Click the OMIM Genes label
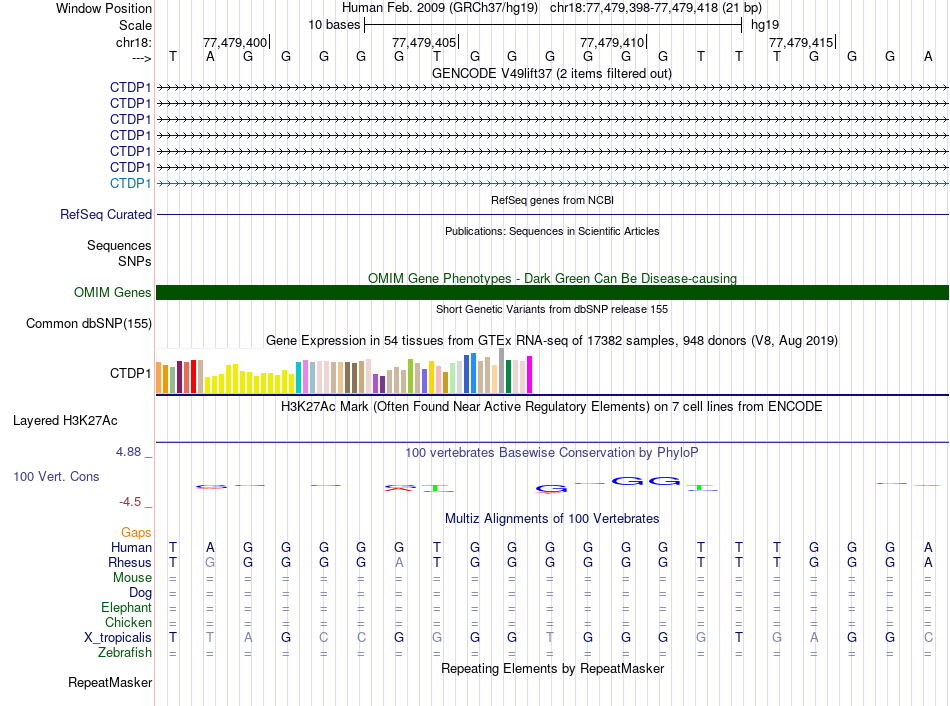The height and width of the screenshot is (706, 950). click(112, 293)
